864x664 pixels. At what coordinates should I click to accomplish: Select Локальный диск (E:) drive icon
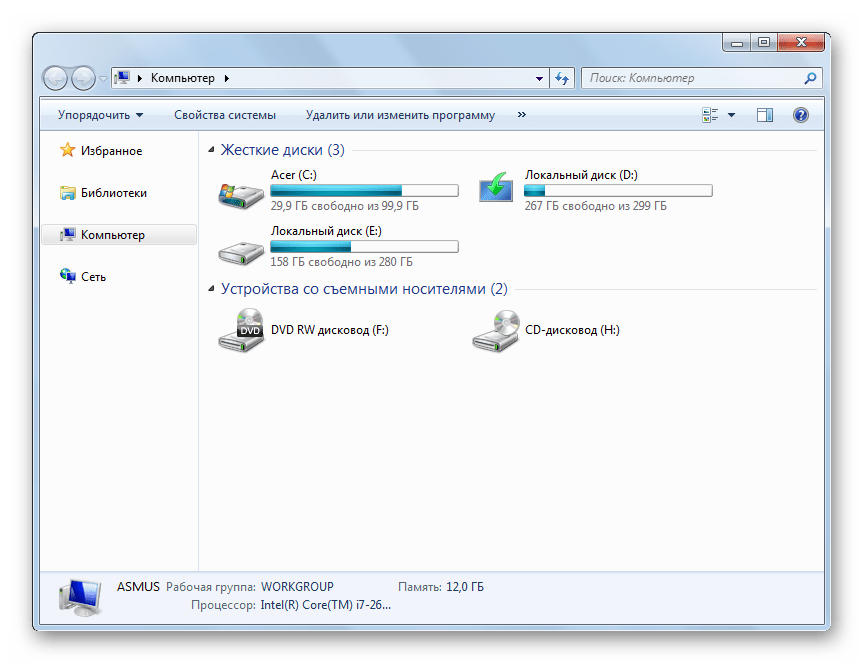(x=240, y=248)
